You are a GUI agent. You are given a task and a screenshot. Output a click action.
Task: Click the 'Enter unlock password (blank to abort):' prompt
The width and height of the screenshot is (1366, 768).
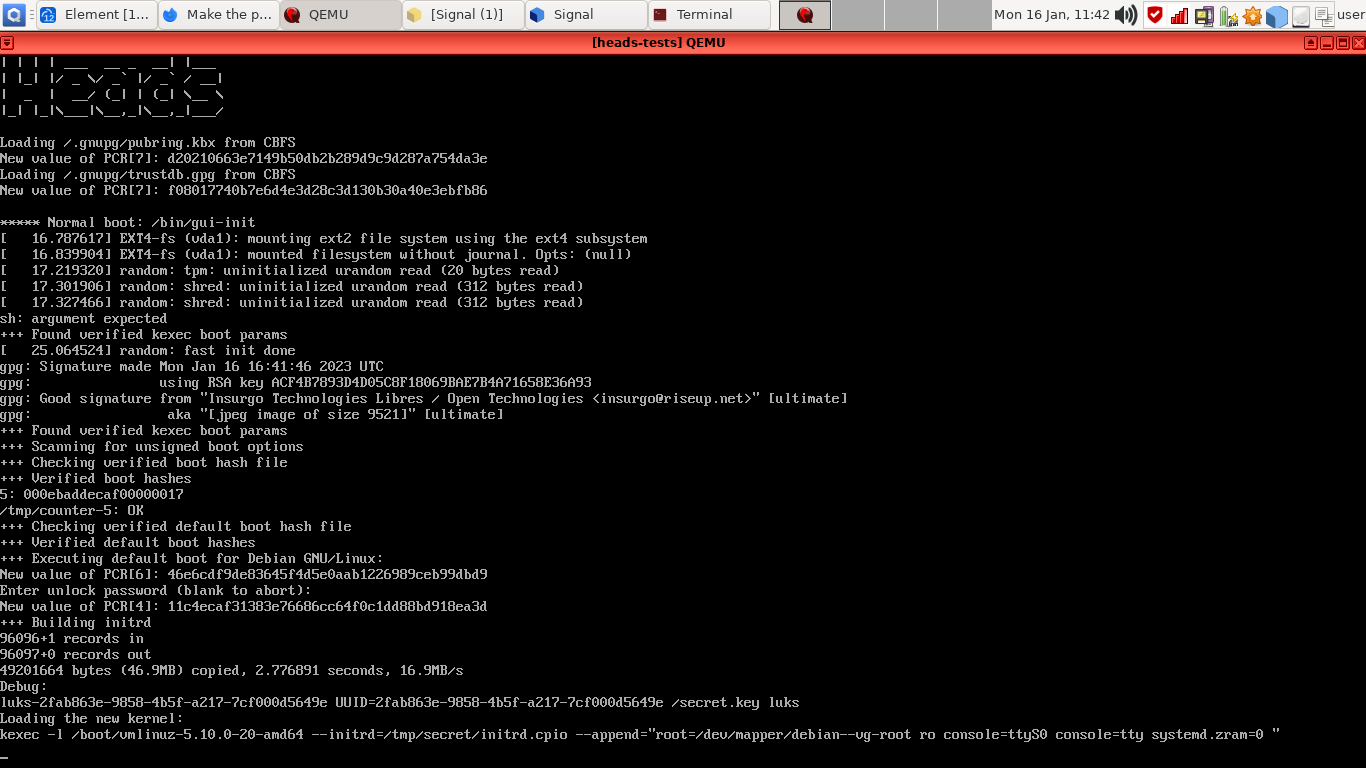click(x=156, y=591)
